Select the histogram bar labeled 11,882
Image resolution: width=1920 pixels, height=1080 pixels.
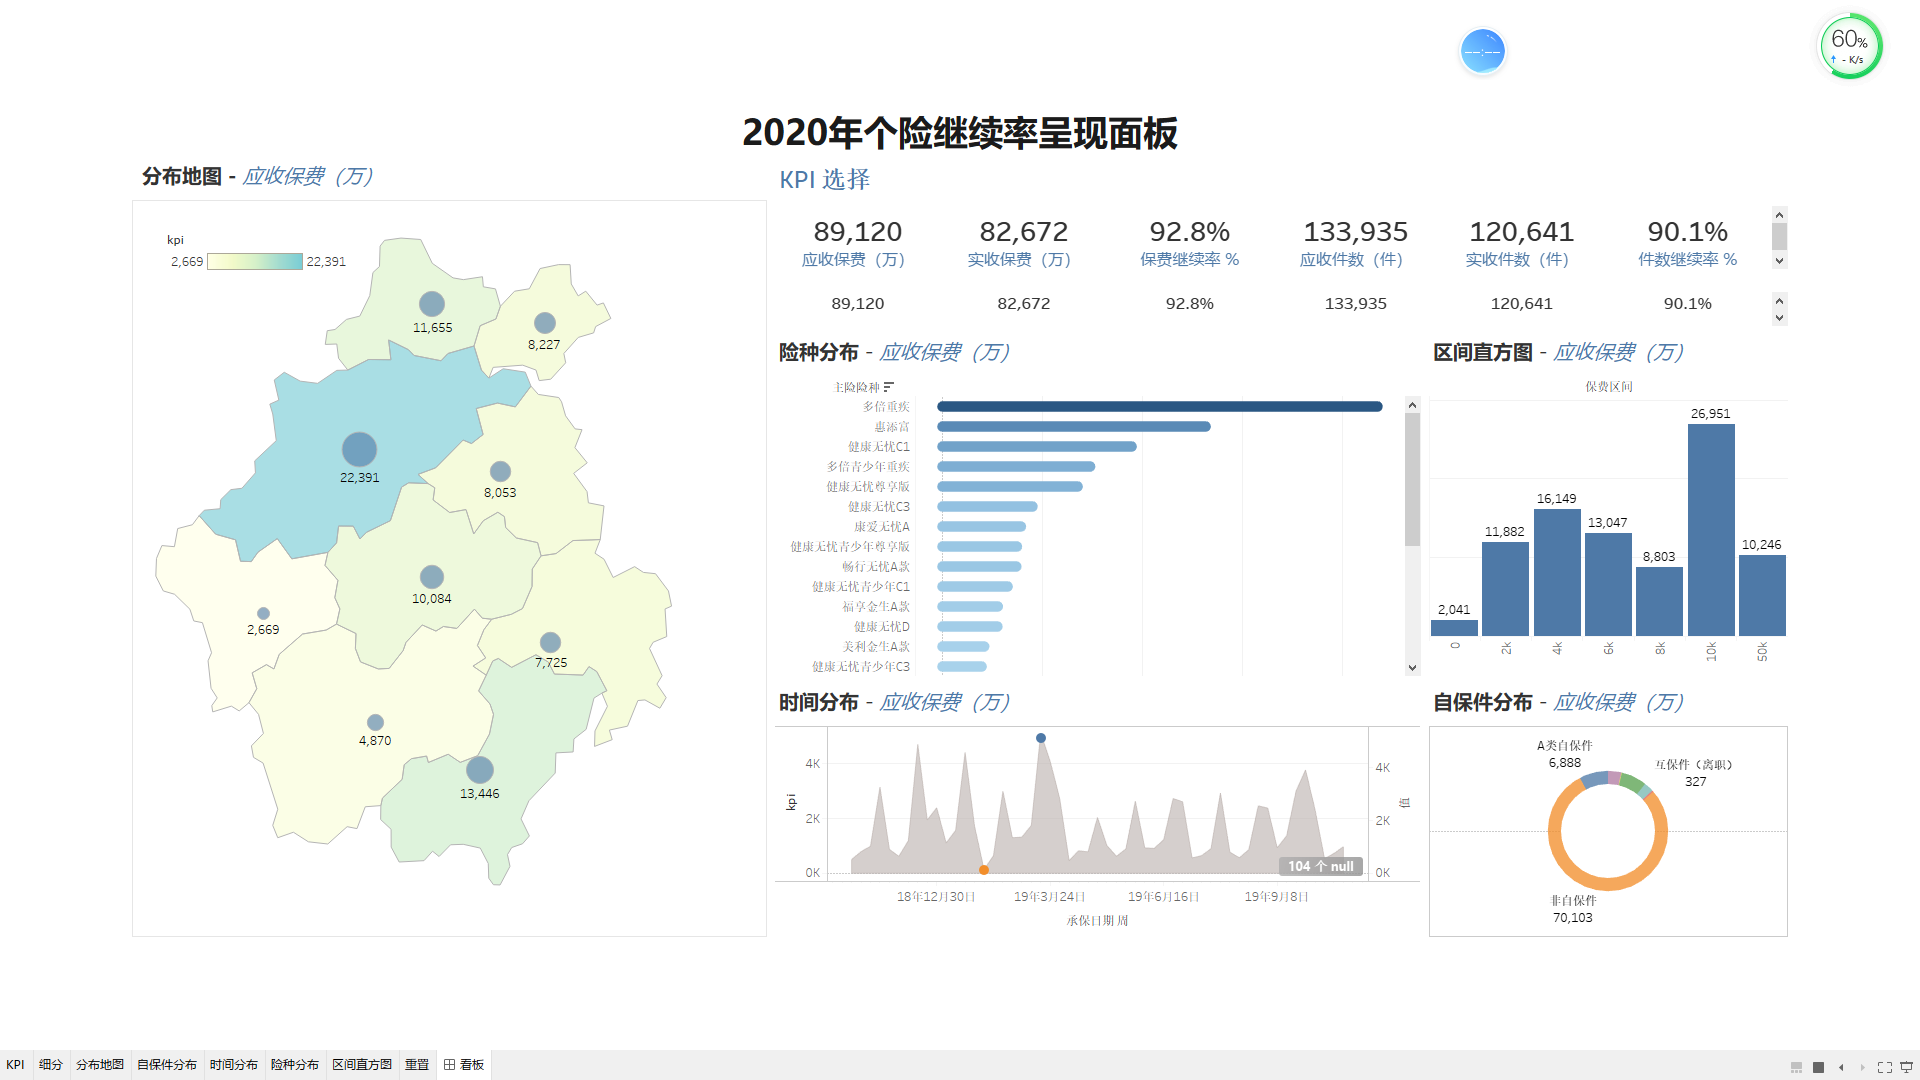tap(1505, 589)
